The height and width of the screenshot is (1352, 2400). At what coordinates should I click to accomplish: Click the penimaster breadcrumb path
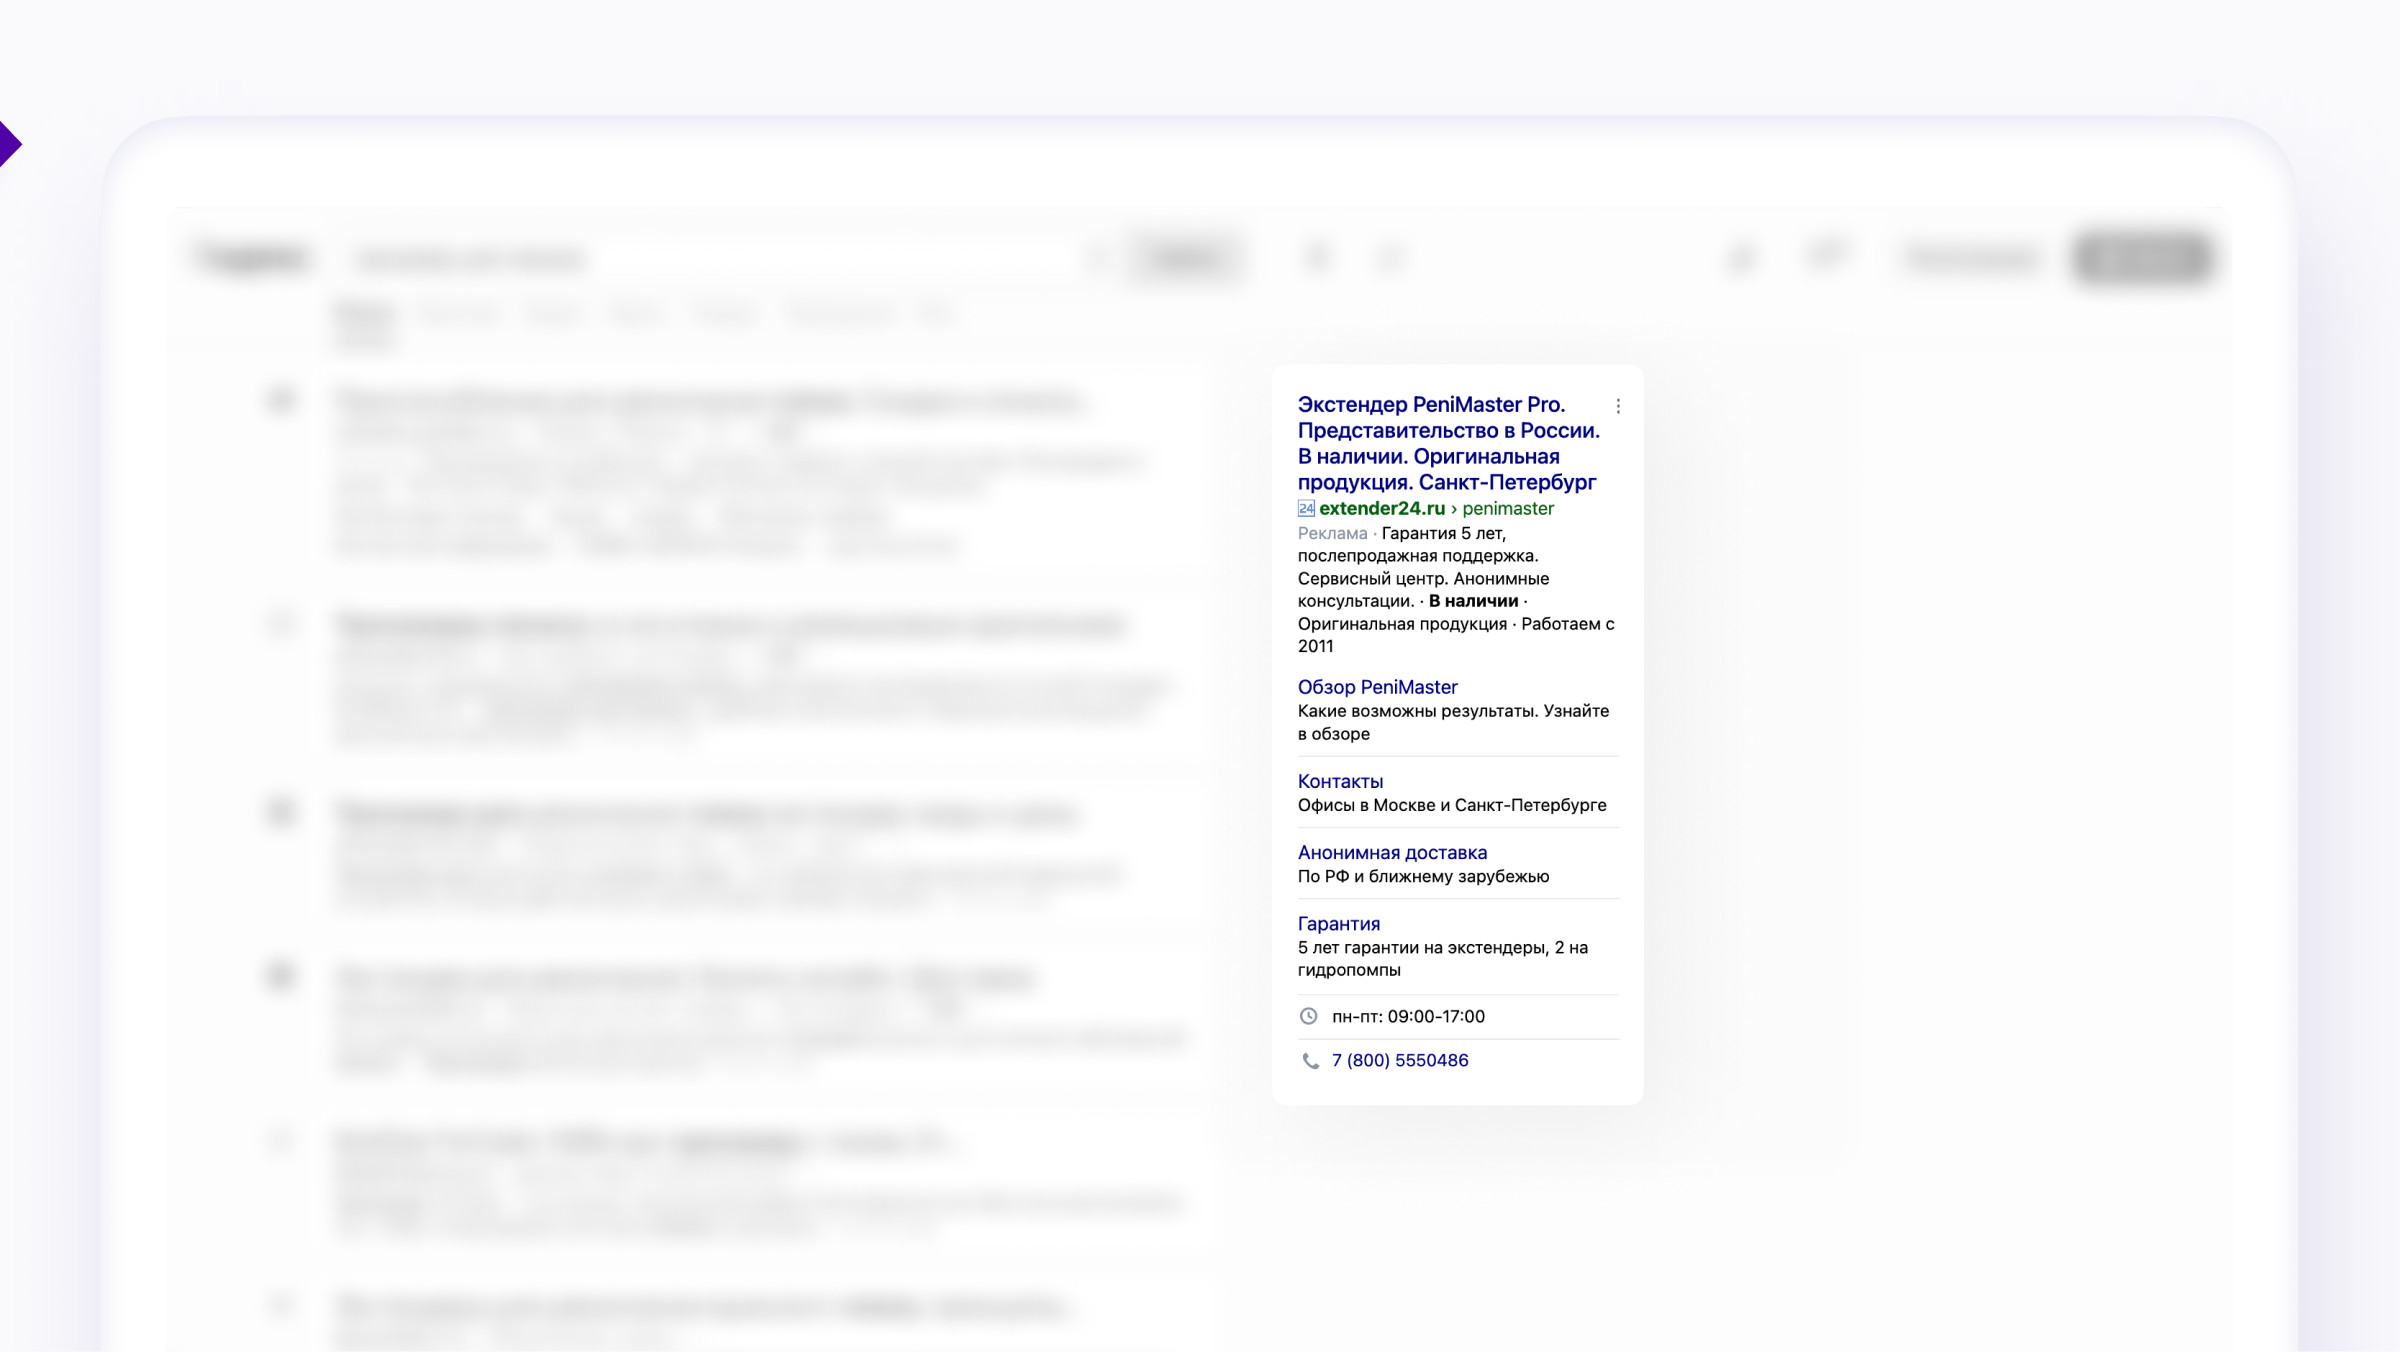pos(1508,508)
